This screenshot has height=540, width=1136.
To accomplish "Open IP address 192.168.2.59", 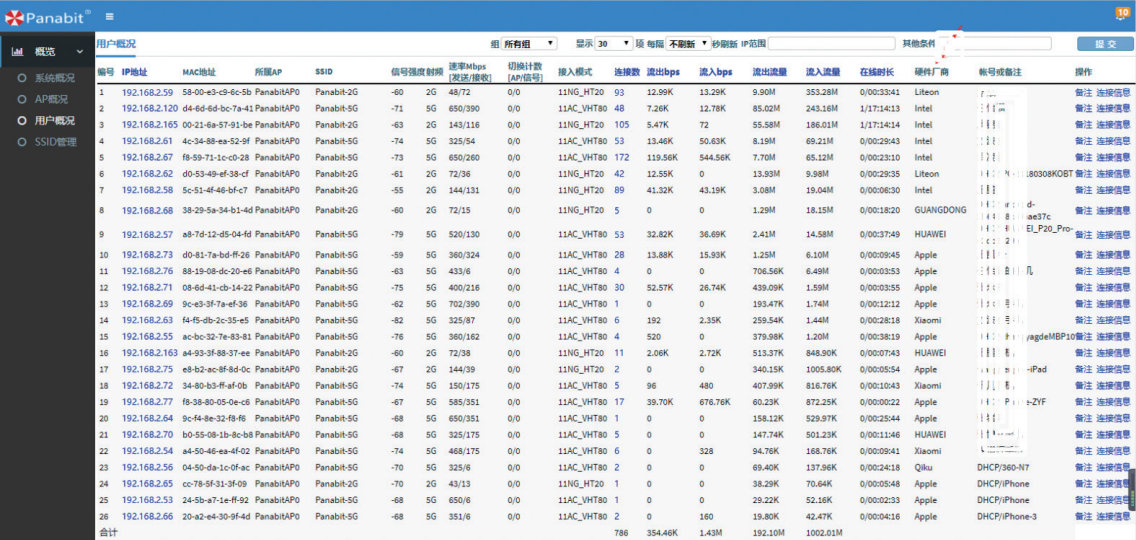I will tap(148, 92).
